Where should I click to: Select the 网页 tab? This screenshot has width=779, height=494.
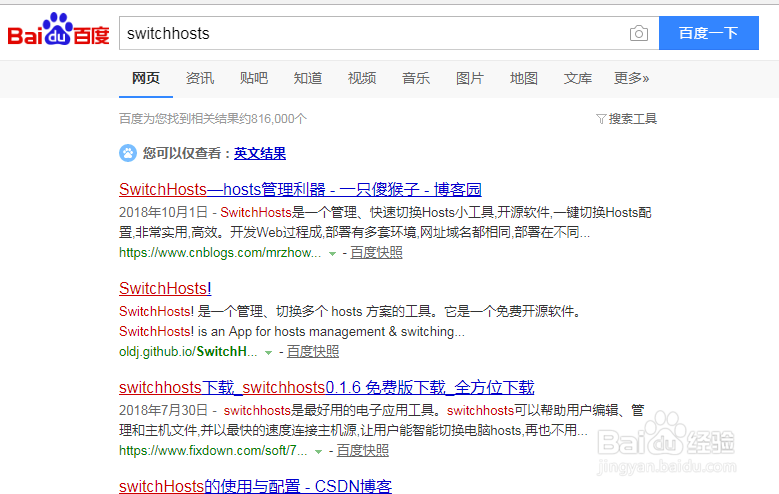[x=146, y=79]
